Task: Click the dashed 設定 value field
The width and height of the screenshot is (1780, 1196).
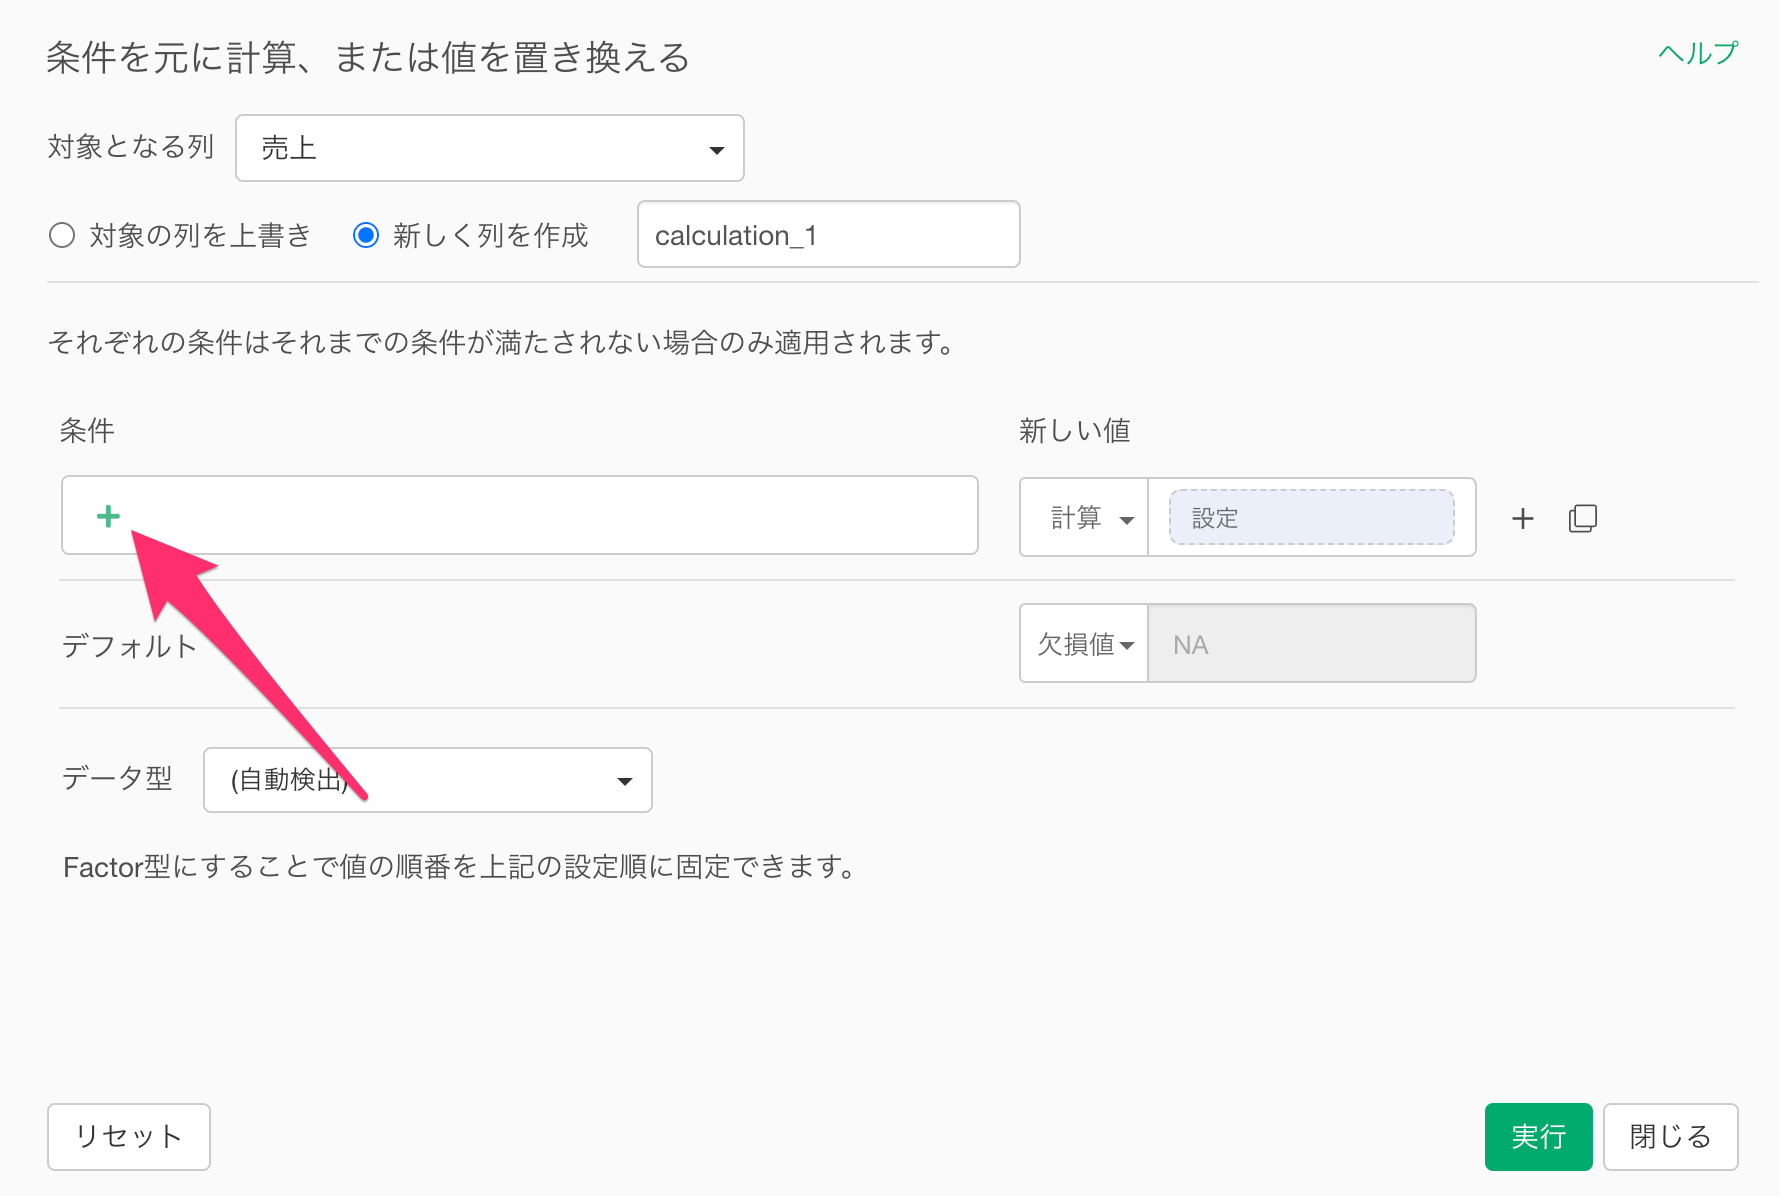Action: (1311, 518)
